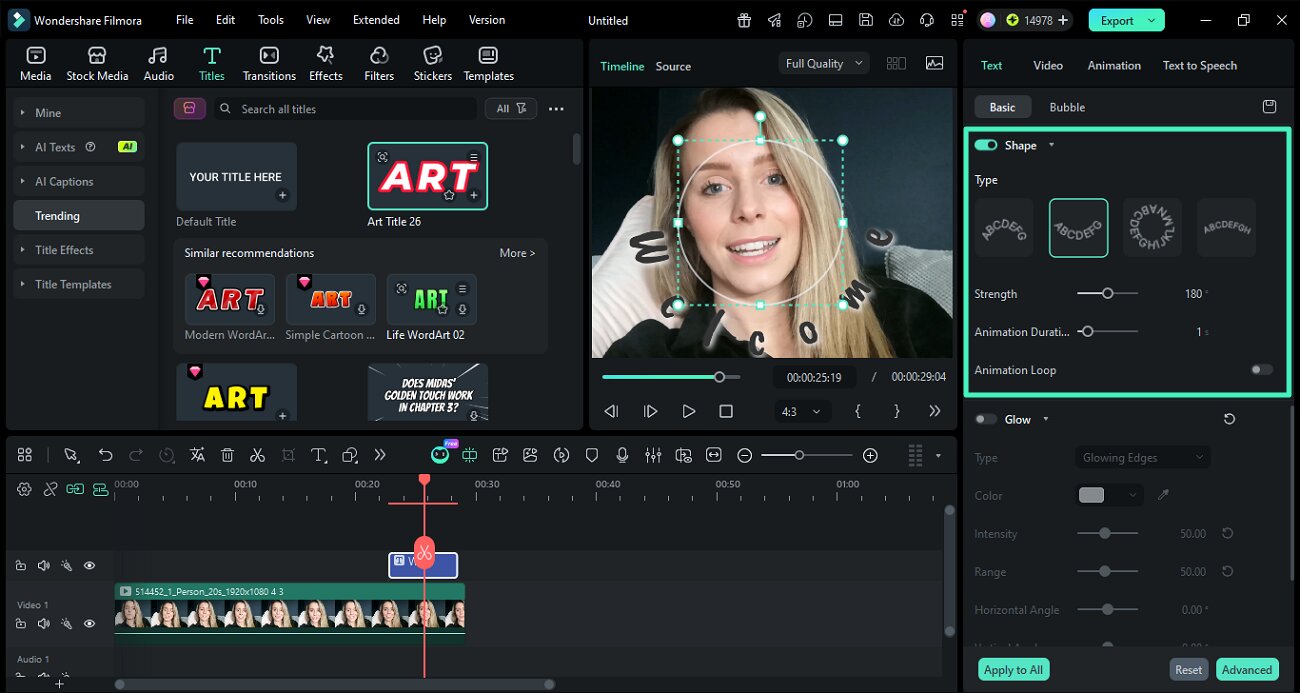This screenshot has width=1300, height=693.
Task: Click the color eyedropper icon in Glow
Action: (x=1163, y=495)
